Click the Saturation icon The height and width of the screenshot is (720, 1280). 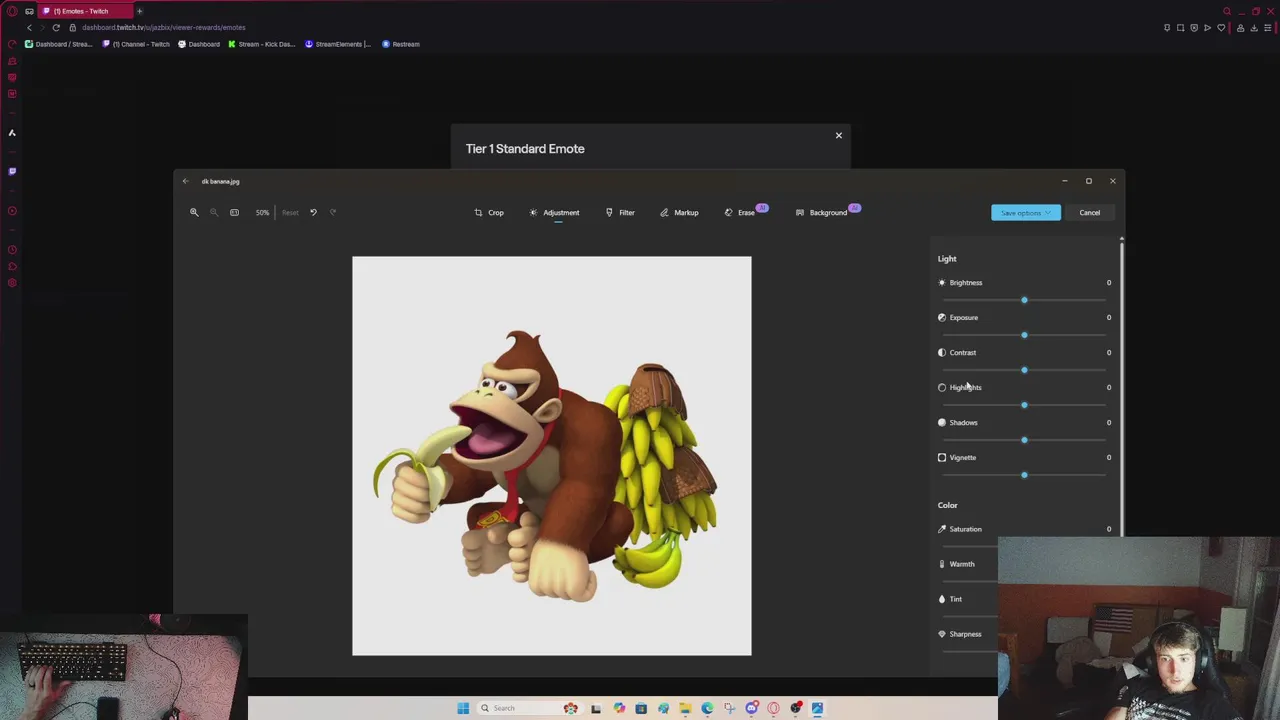pyautogui.click(x=942, y=529)
